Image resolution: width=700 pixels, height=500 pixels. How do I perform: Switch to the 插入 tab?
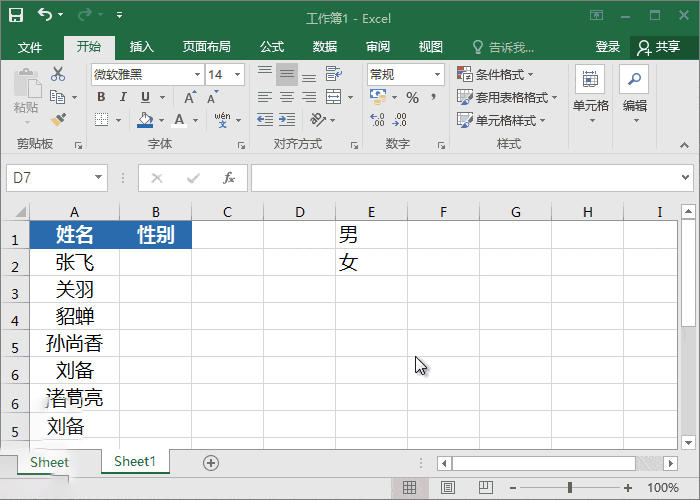[x=142, y=47]
